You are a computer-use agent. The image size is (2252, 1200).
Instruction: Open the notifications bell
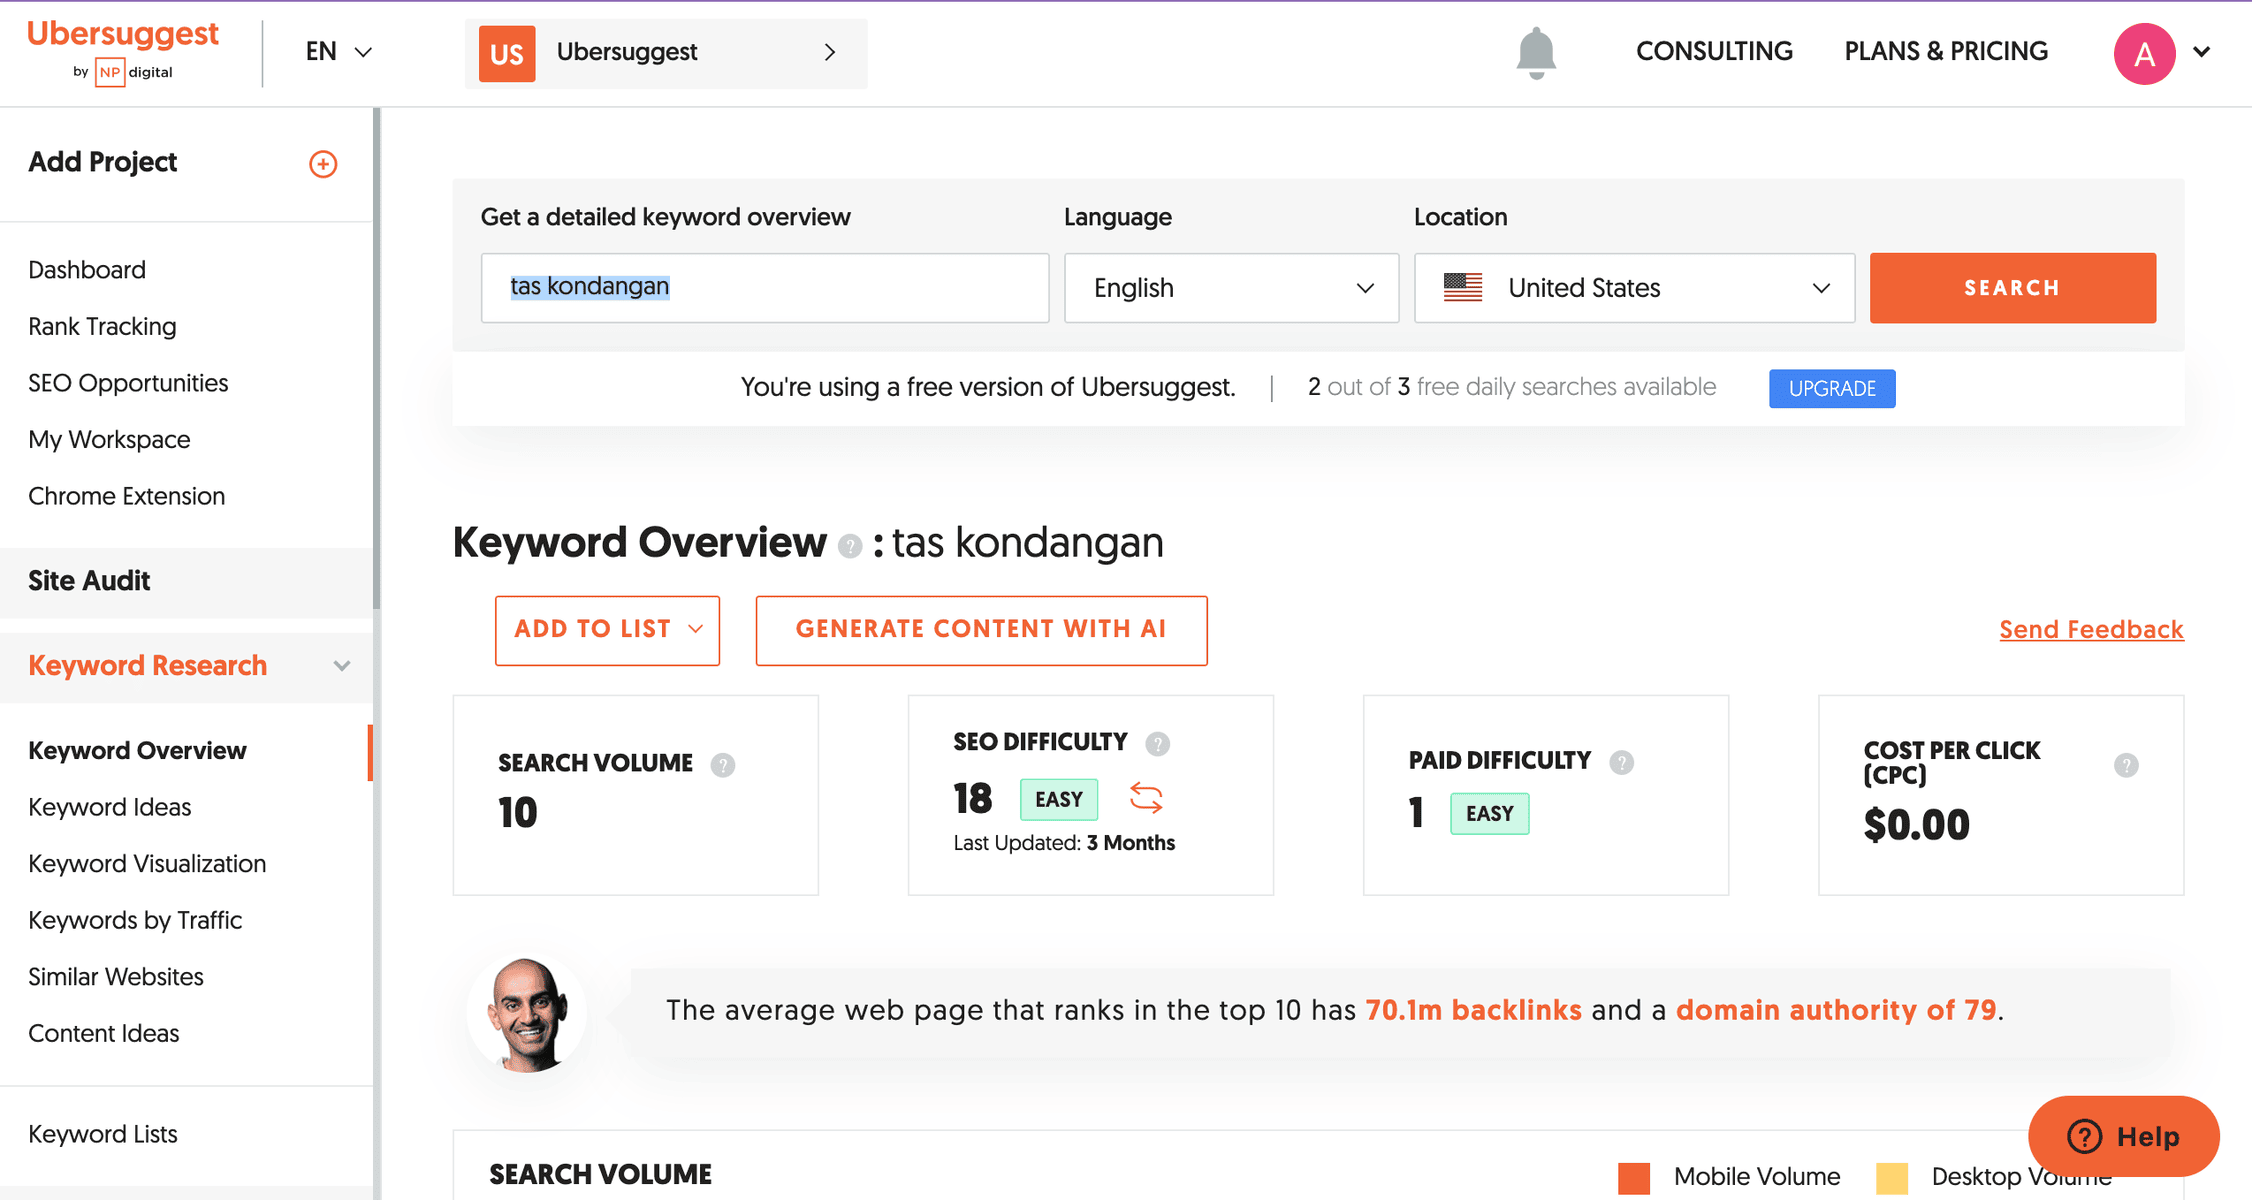pyautogui.click(x=1536, y=53)
